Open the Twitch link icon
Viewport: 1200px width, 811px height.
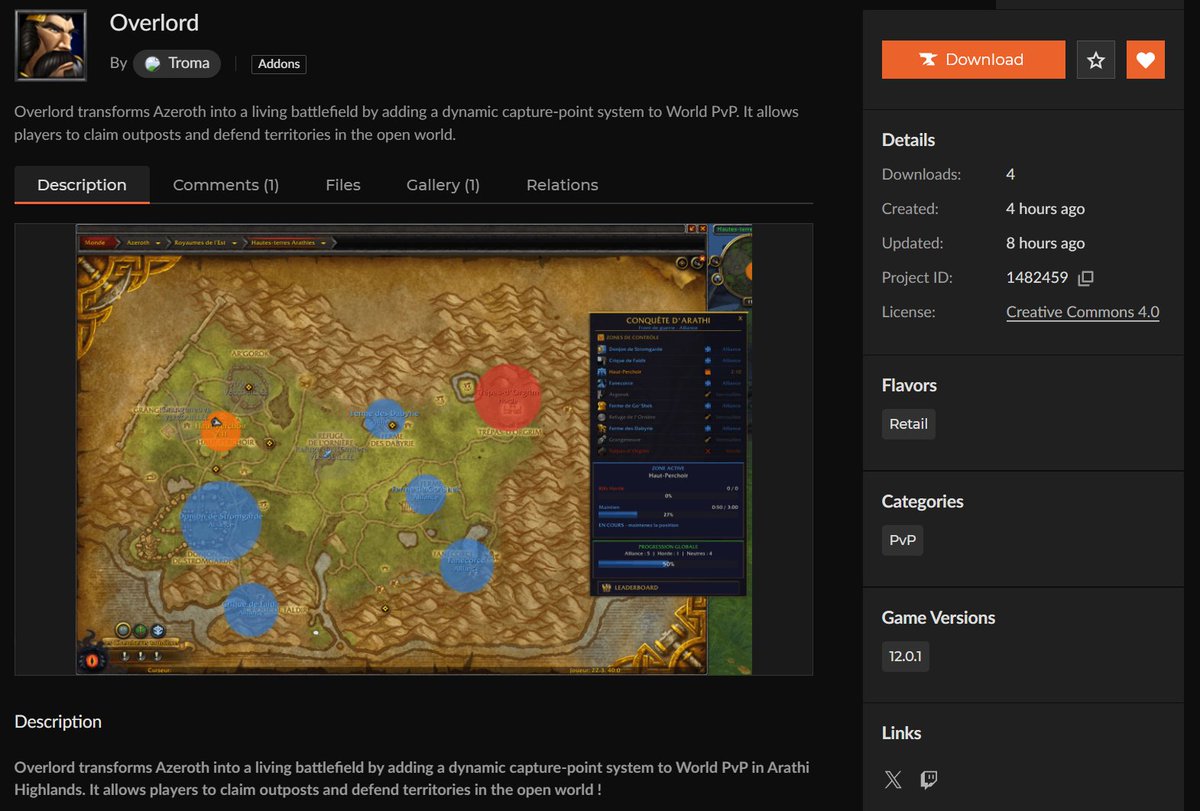pos(929,779)
